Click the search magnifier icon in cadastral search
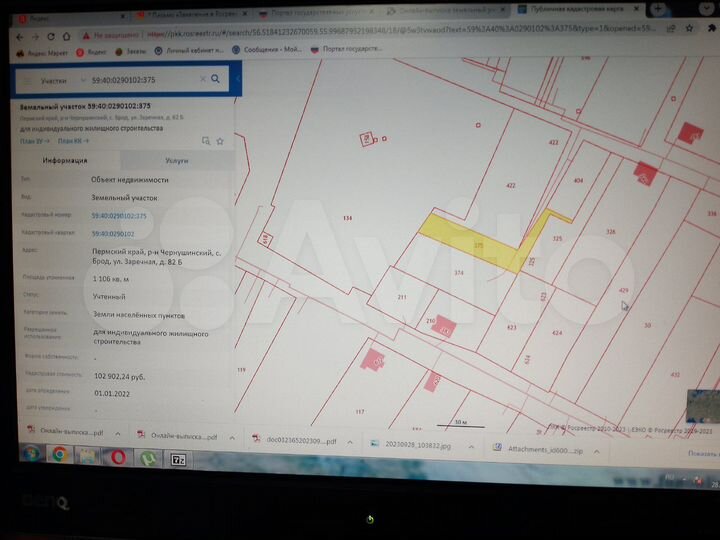Viewport: 720px width, 540px height. click(x=215, y=79)
